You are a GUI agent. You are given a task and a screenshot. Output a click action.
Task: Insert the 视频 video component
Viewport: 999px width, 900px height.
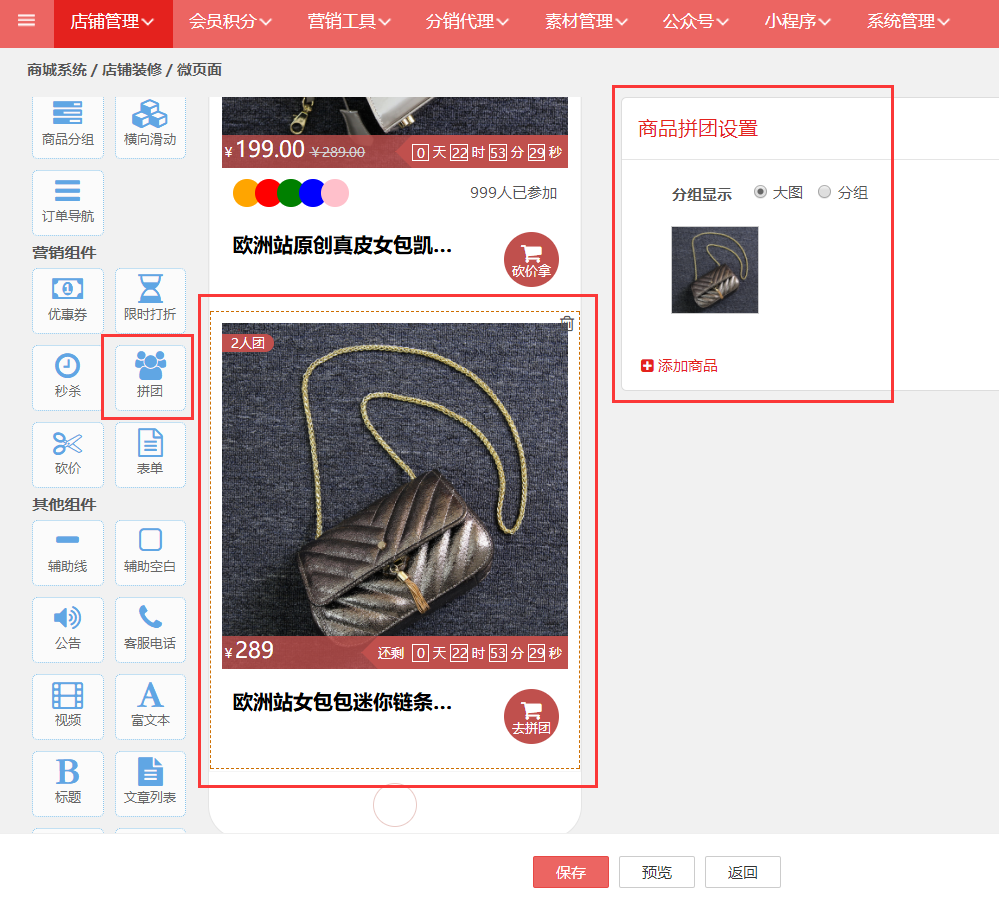click(68, 706)
